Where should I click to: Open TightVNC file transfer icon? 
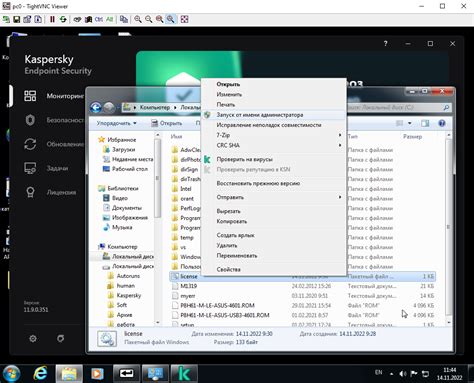click(124, 19)
